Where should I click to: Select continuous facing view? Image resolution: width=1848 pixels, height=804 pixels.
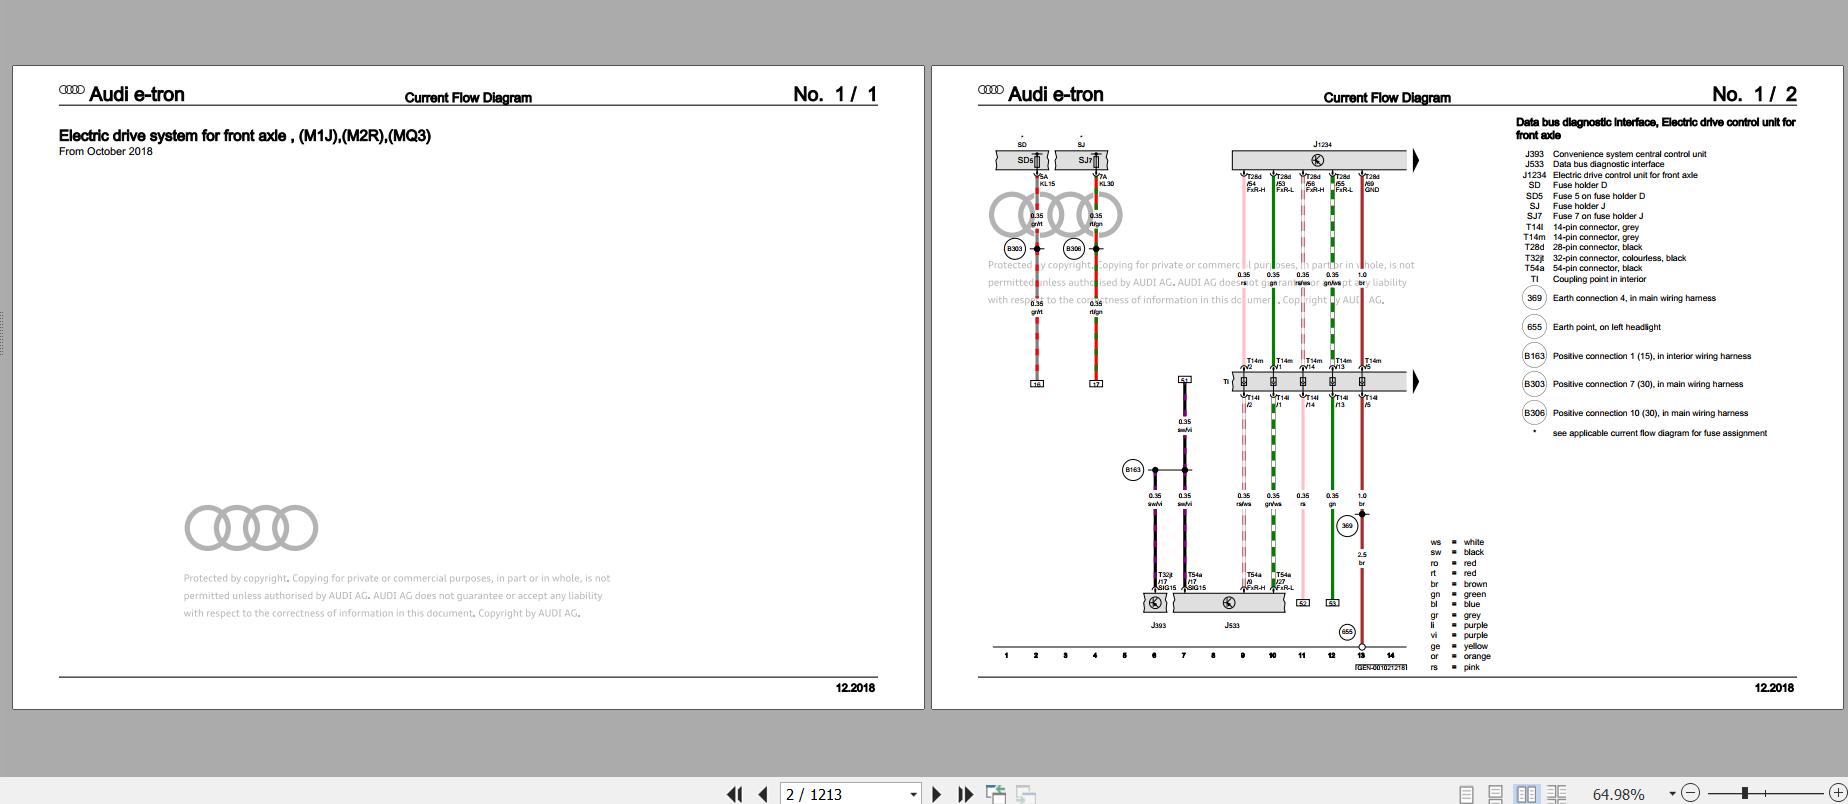click(1556, 794)
